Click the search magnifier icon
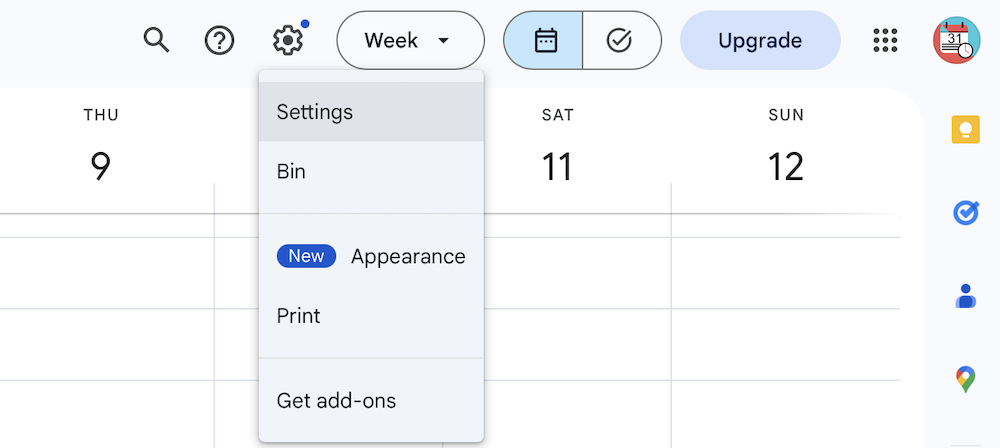 coord(156,41)
